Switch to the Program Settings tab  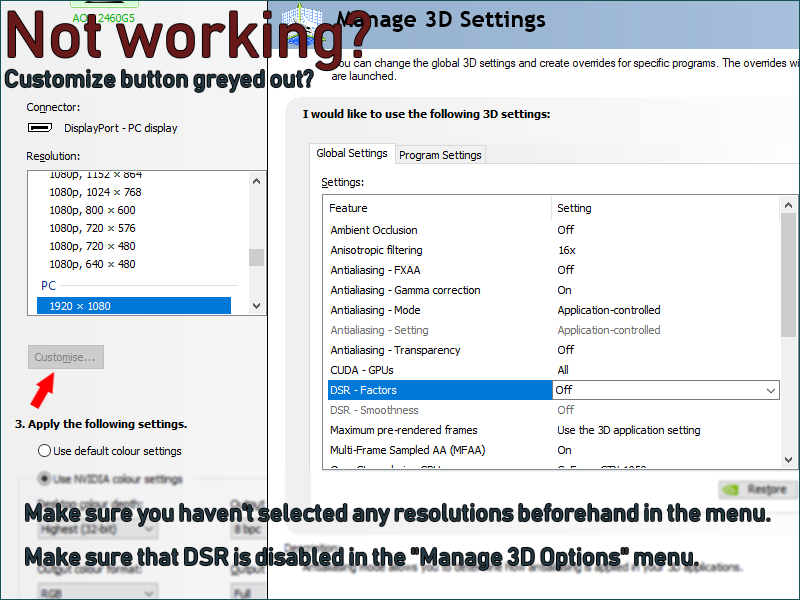(440, 155)
